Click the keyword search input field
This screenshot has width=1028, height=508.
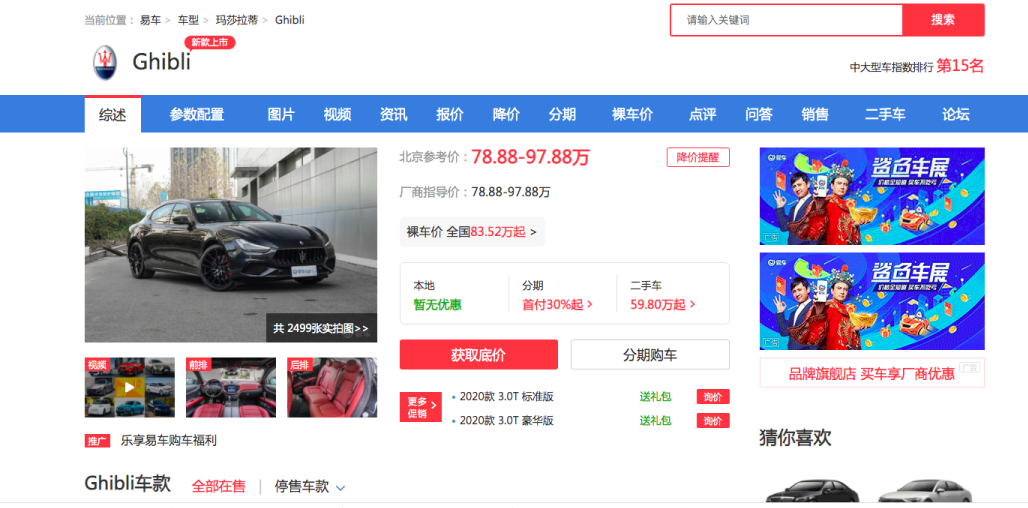(787, 20)
